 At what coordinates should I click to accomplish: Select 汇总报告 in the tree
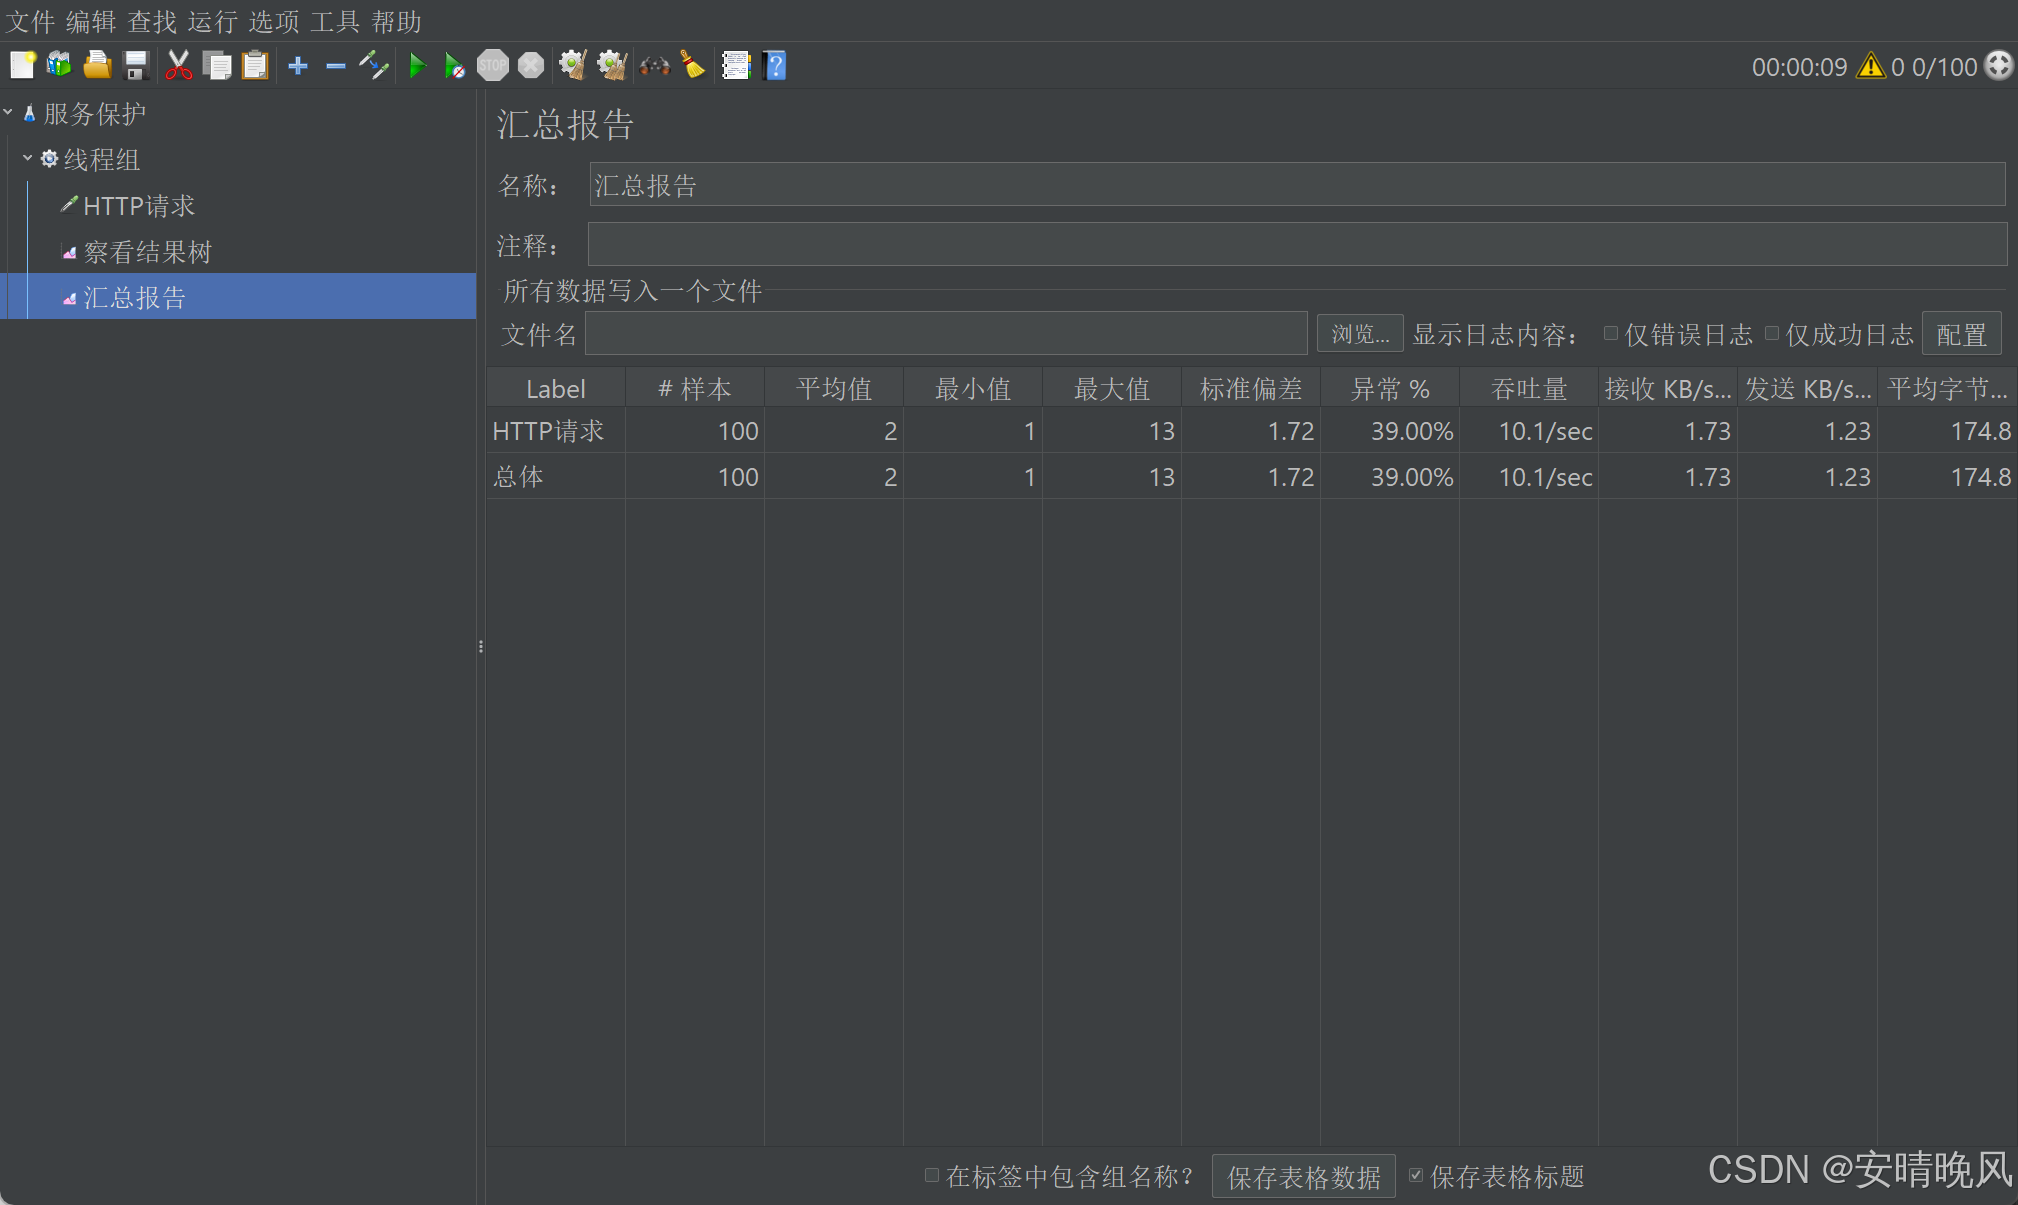click(x=135, y=298)
